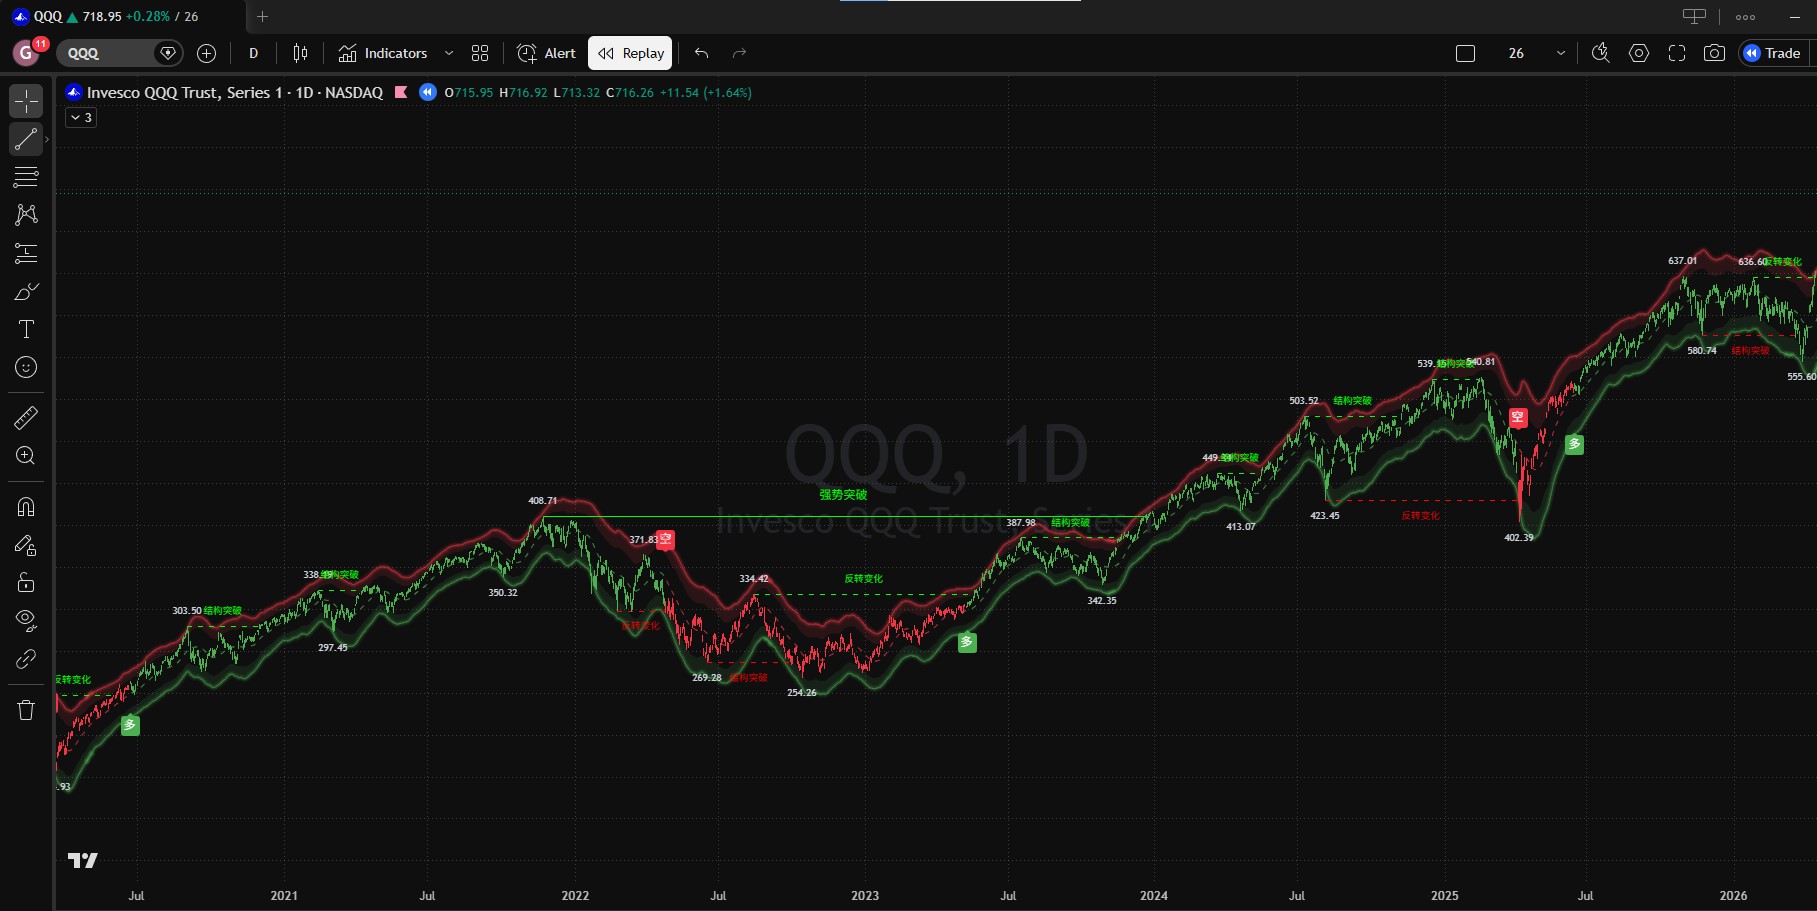Click the Trade button
Screen dimensions: 1817x911
click(x=1773, y=53)
